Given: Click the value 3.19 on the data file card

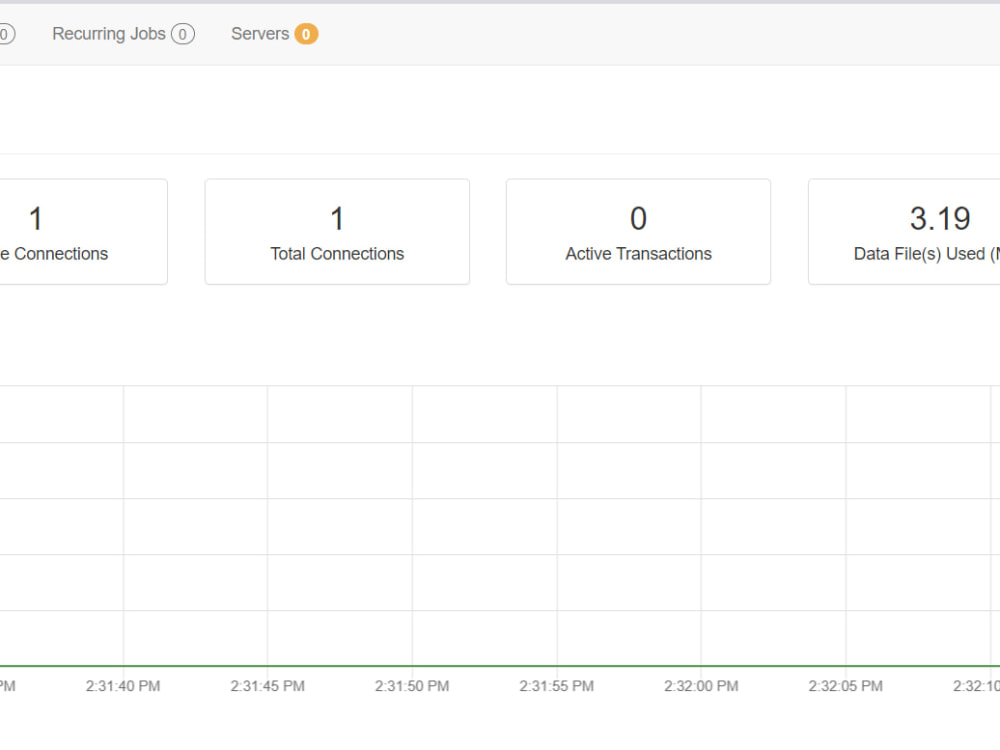Looking at the screenshot, I should [x=938, y=218].
